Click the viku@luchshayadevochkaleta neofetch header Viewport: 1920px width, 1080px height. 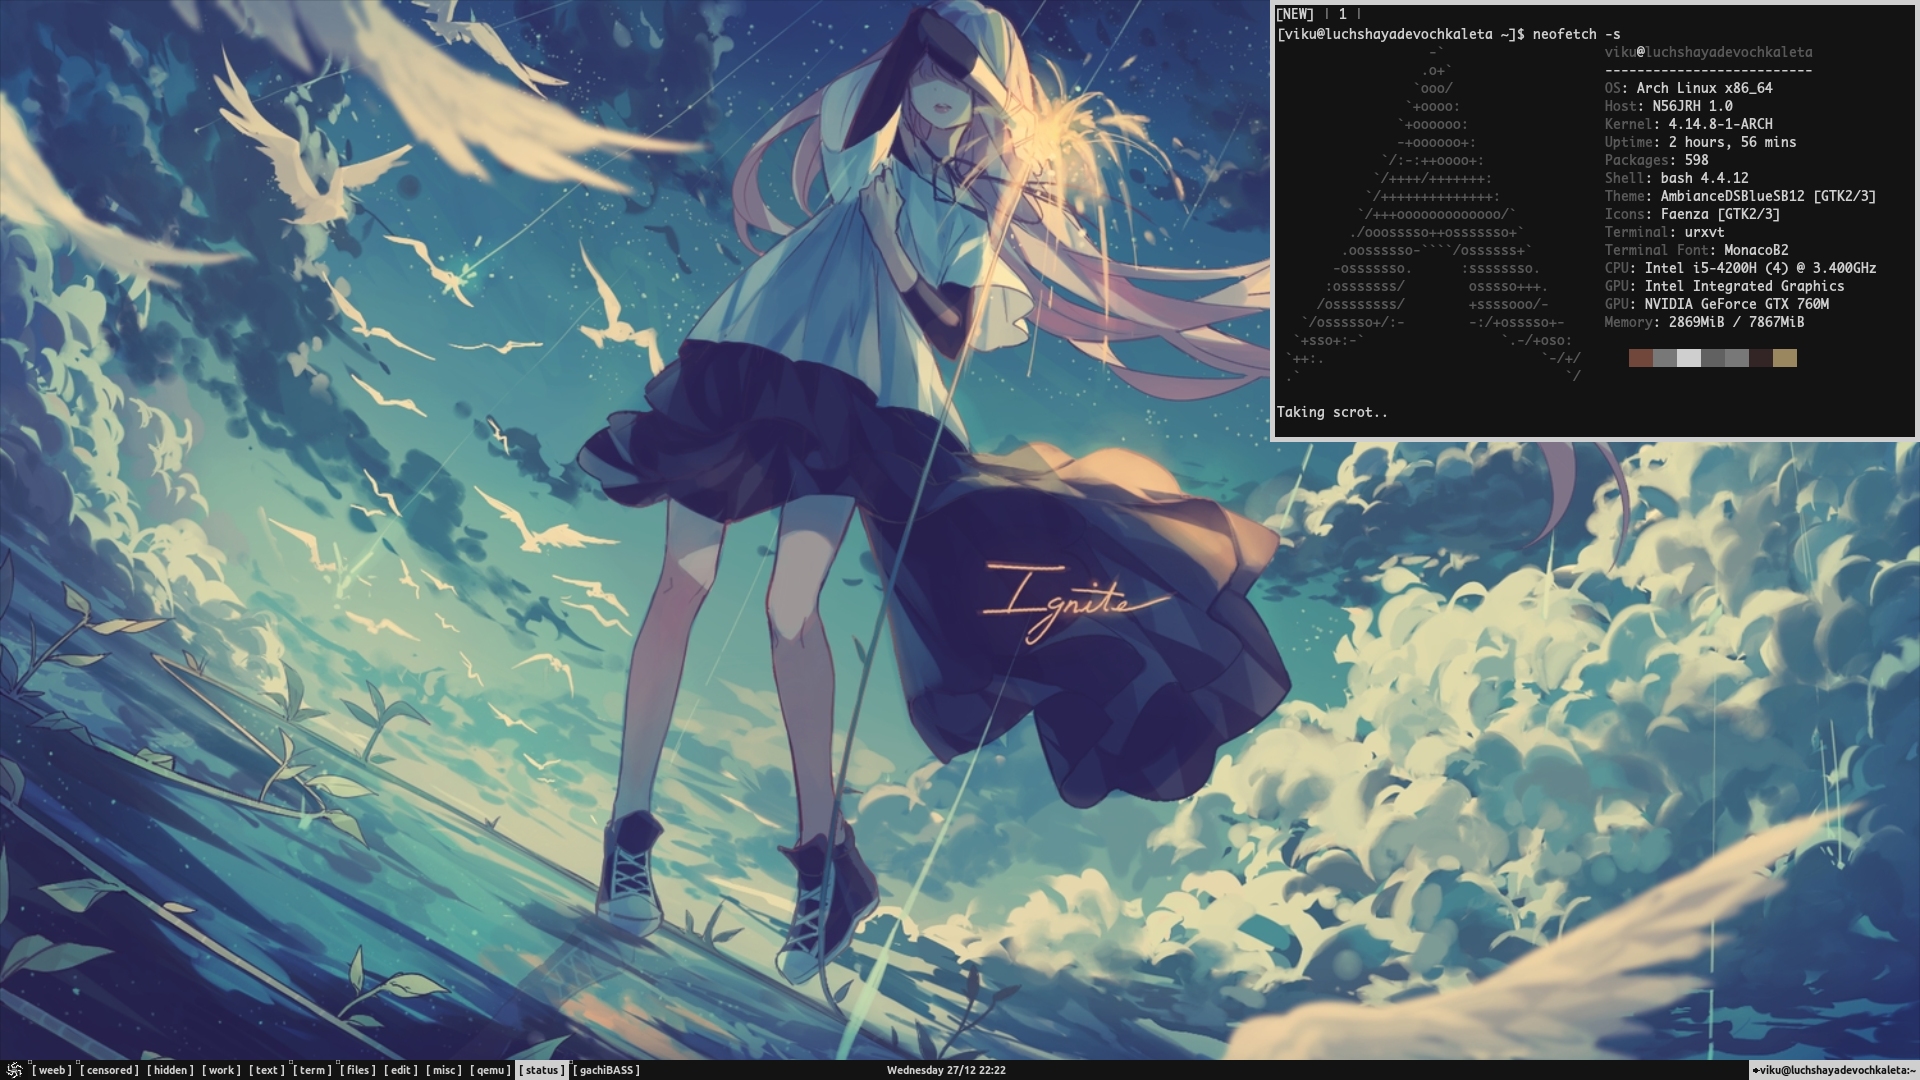pos(1708,52)
